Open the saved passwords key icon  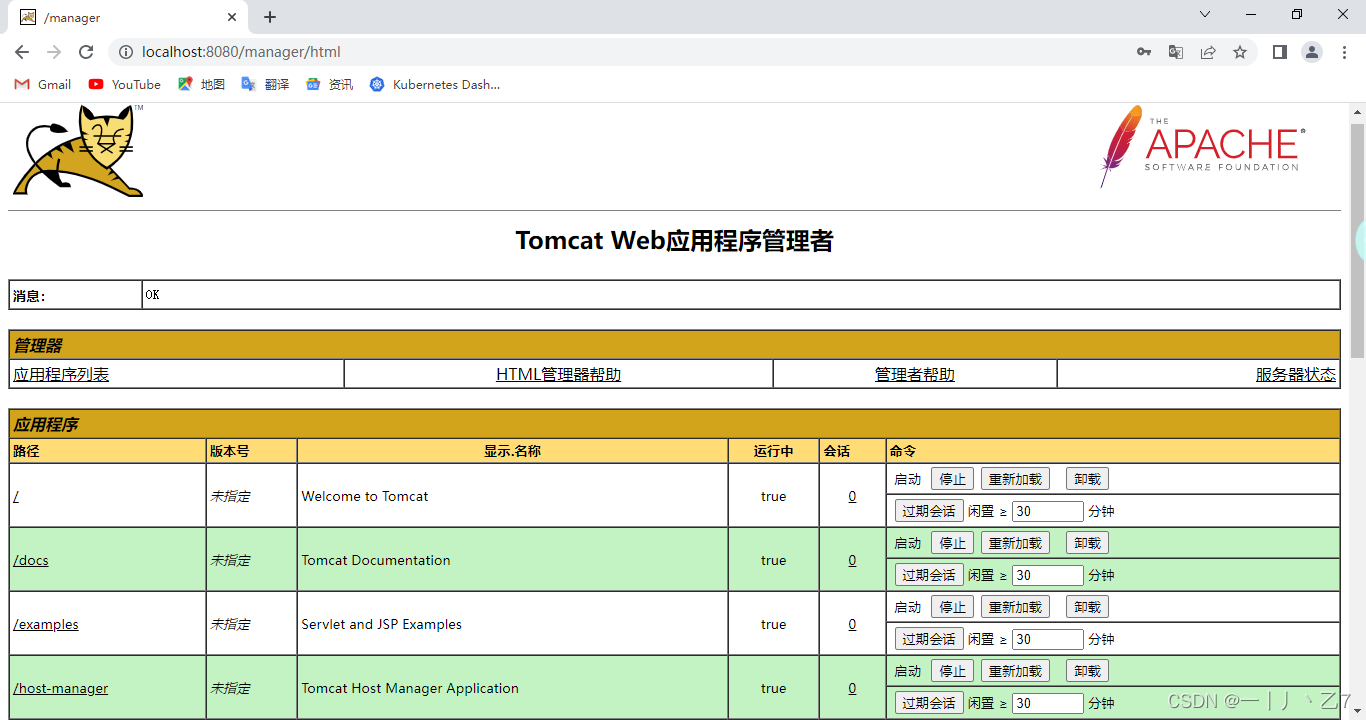coord(1144,52)
